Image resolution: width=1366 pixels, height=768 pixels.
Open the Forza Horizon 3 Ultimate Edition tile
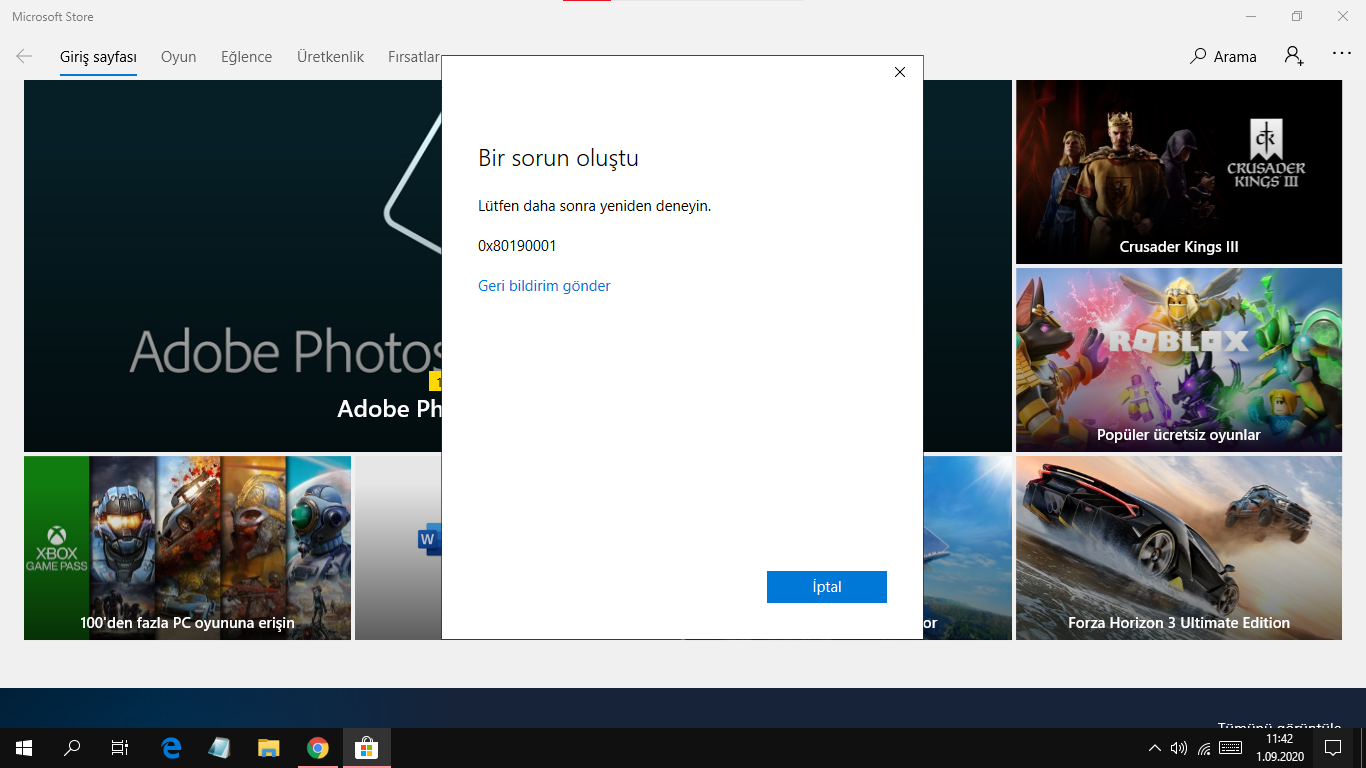pos(1179,548)
